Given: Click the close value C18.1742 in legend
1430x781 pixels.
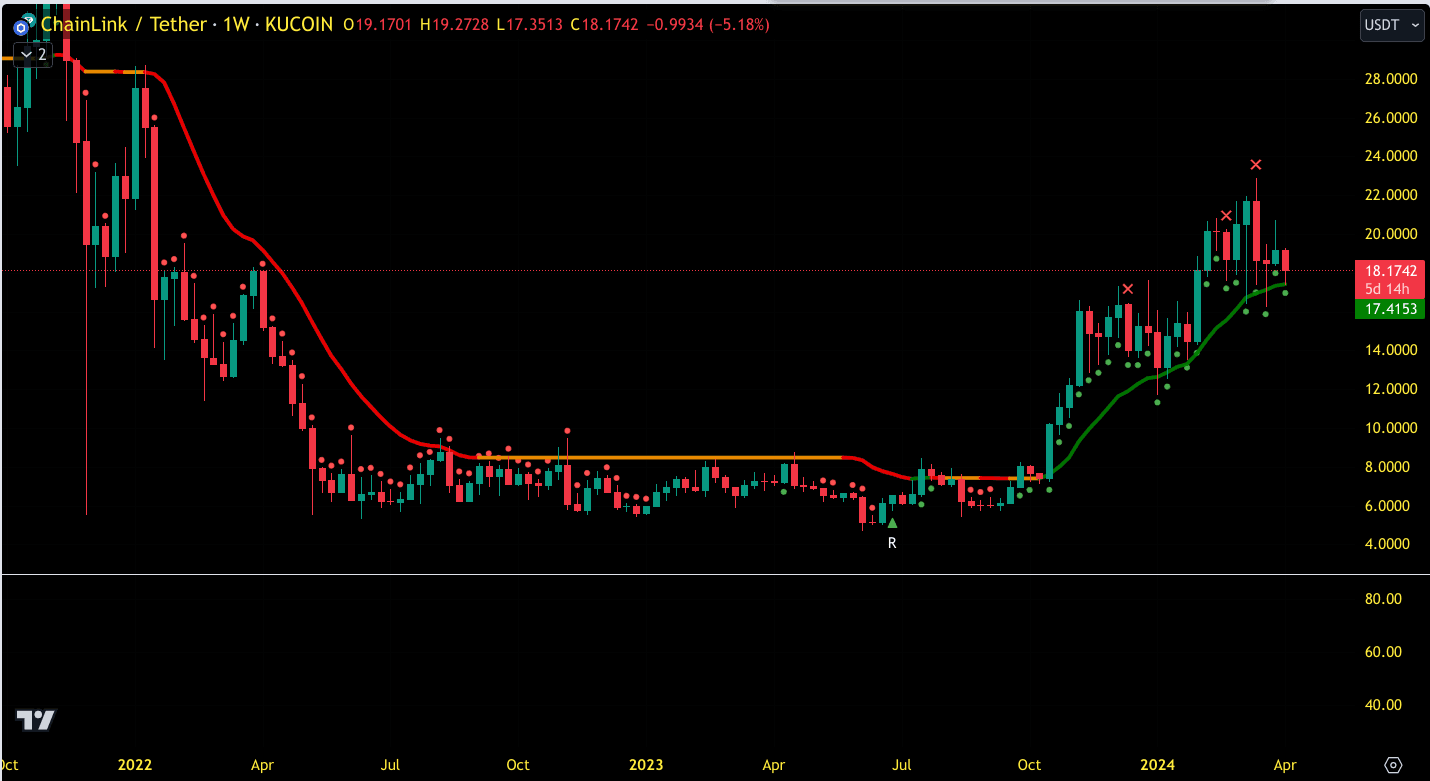Looking at the screenshot, I should point(605,25).
